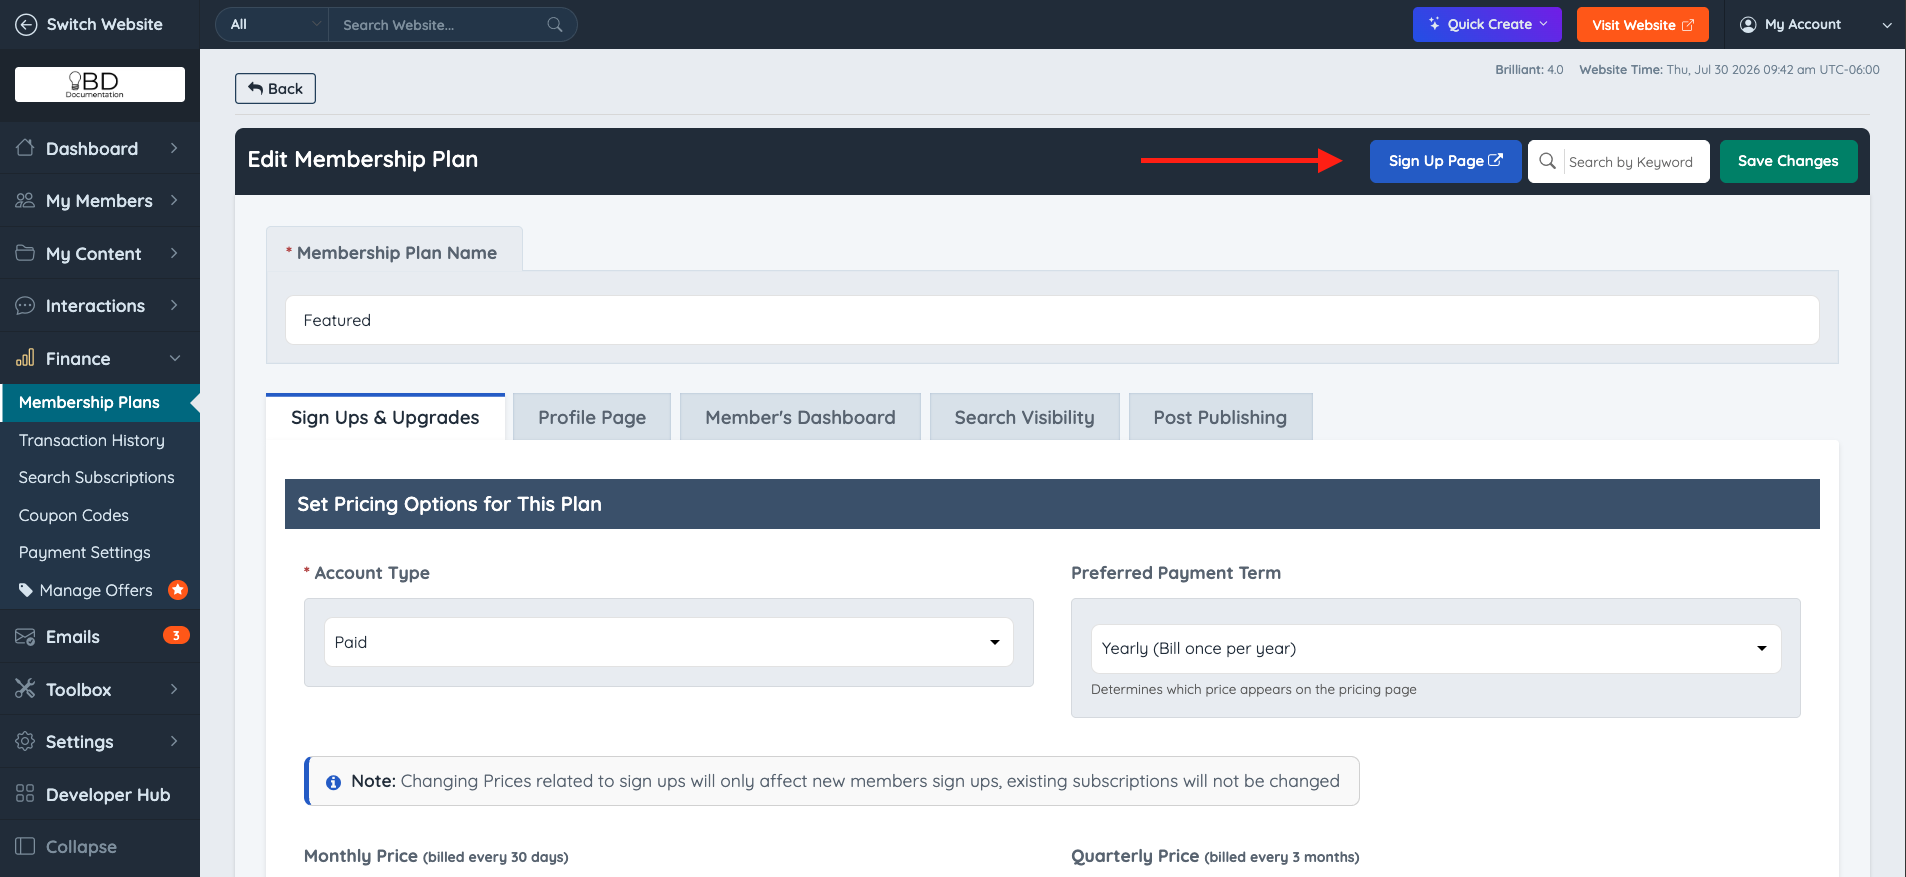This screenshot has height=877, width=1906.
Task: Click the Settings gear icon
Action: pyautogui.click(x=25, y=741)
